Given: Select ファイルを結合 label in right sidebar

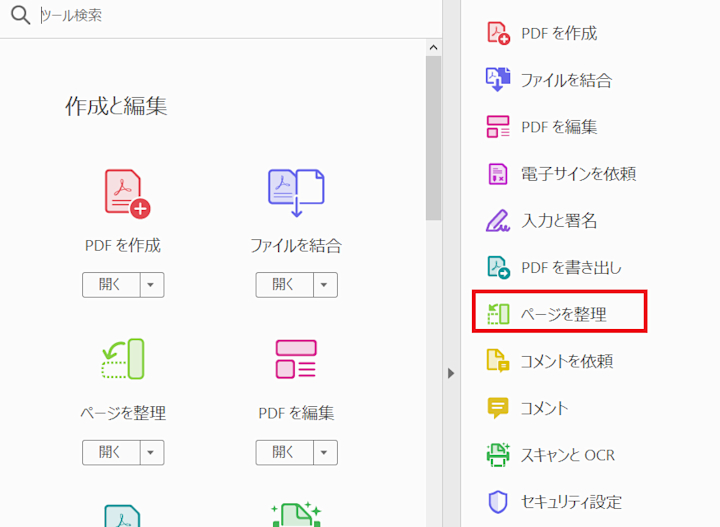Looking at the screenshot, I should (x=567, y=80).
